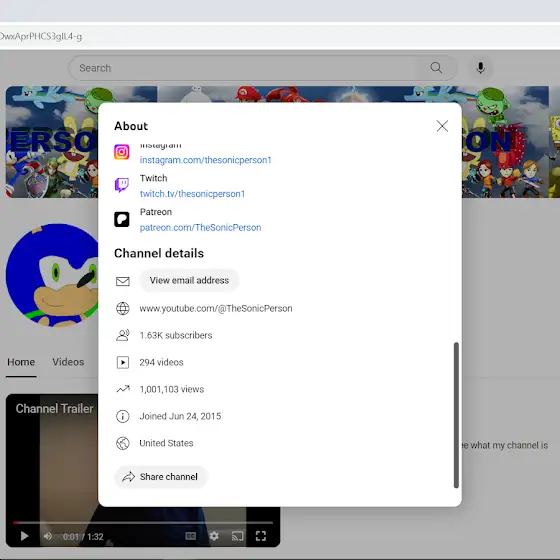Click the Twitch logo icon

[122, 185]
